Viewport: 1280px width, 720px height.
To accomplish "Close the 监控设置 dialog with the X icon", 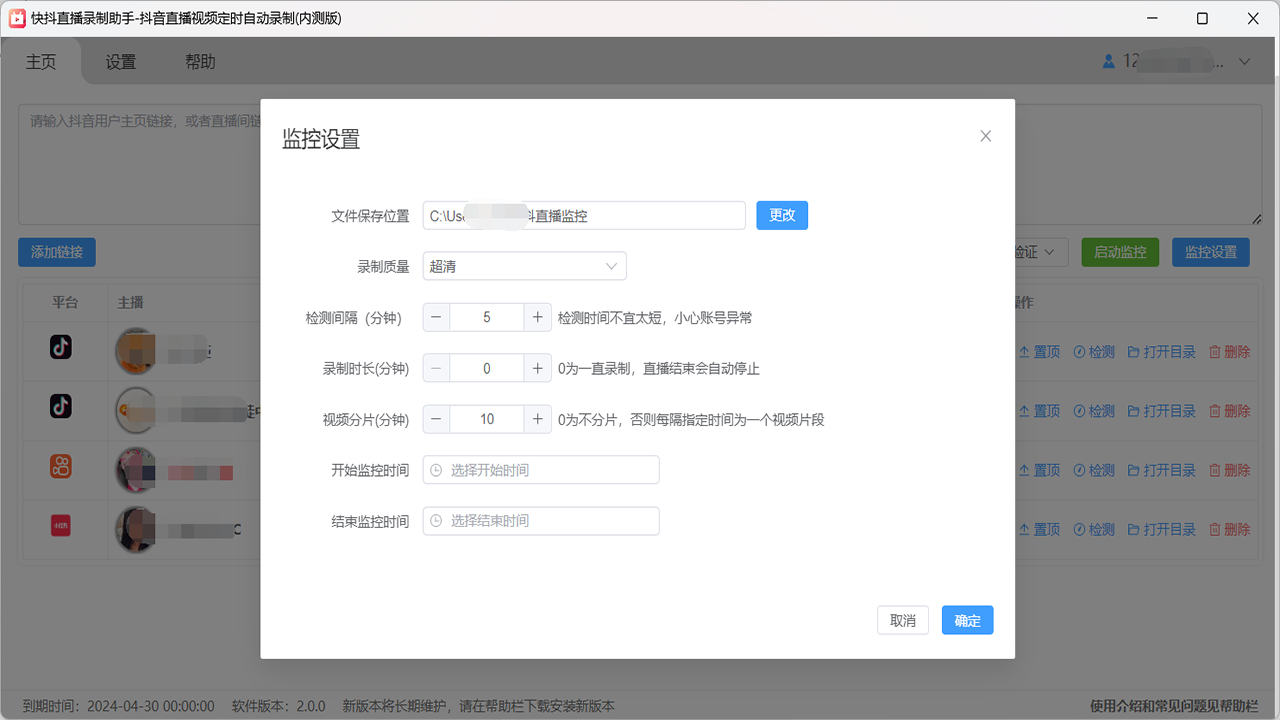I will click(985, 136).
